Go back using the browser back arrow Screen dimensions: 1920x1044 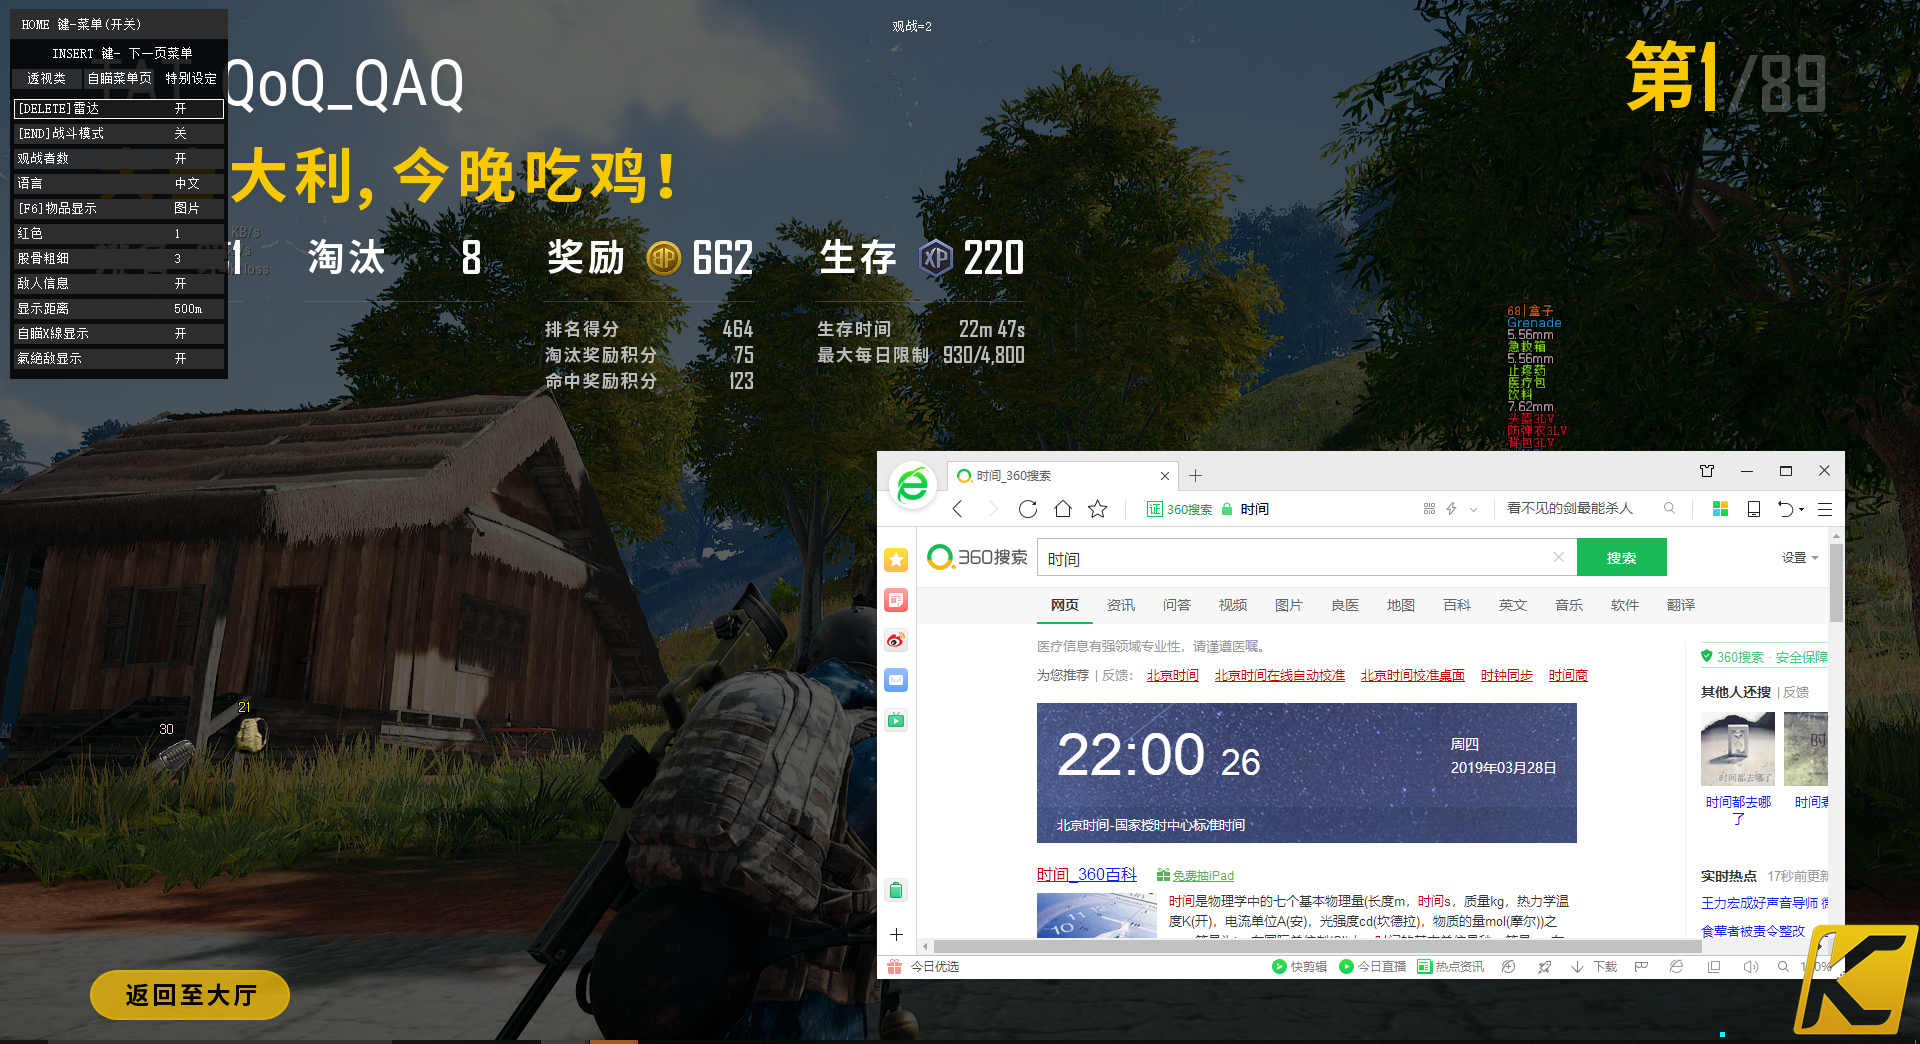(958, 509)
